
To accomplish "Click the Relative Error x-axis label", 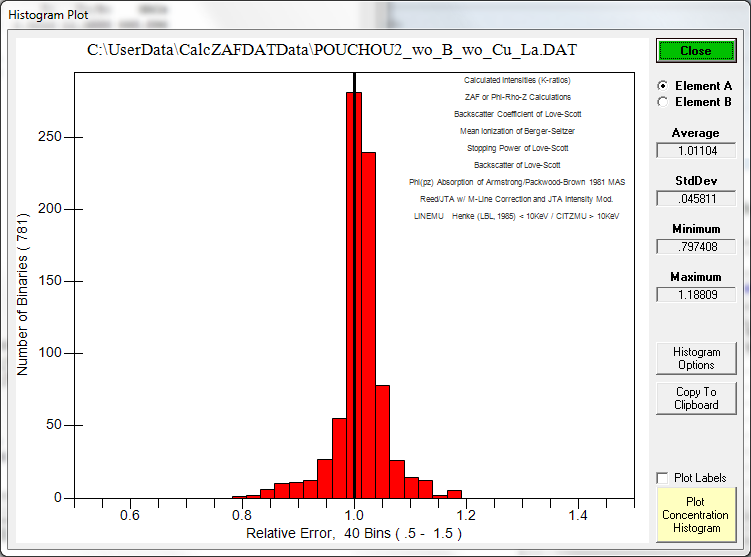I will 352,534.
